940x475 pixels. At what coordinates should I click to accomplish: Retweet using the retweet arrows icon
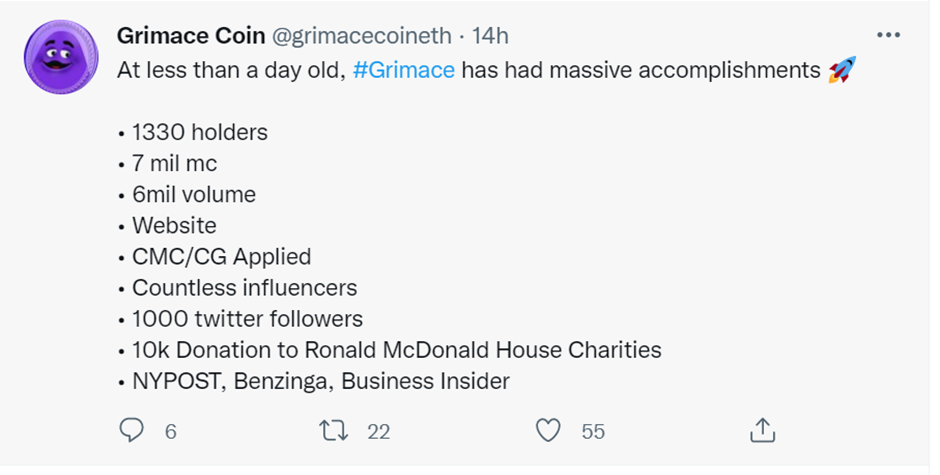[333, 431]
